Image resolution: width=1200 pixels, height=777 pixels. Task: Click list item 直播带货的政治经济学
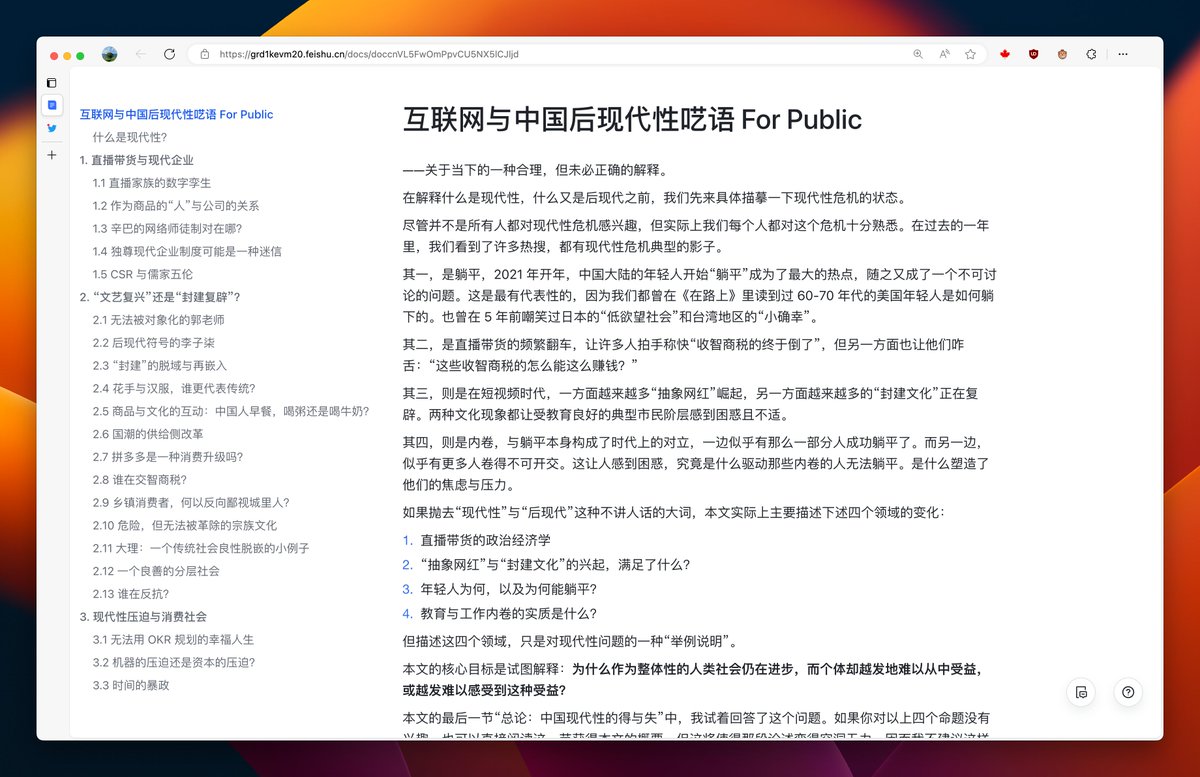pyautogui.click(x=485, y=540)
